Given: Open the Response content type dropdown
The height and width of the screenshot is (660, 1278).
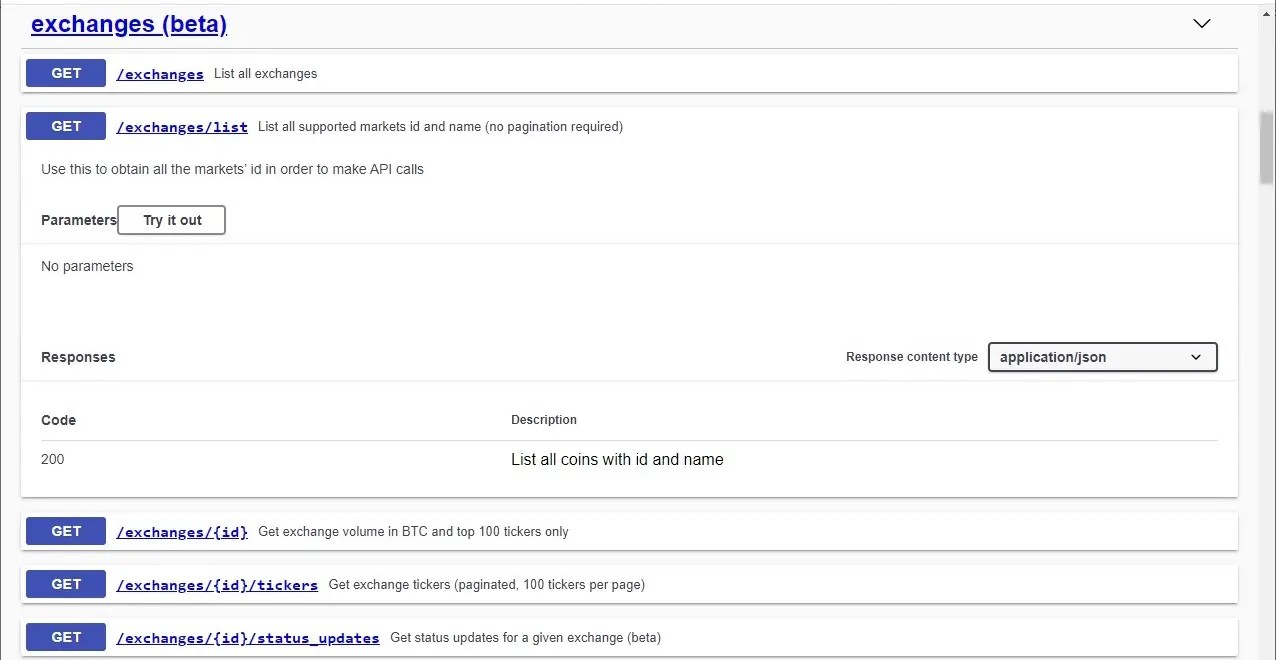Looking at the screenshot, I should 1102,357.
